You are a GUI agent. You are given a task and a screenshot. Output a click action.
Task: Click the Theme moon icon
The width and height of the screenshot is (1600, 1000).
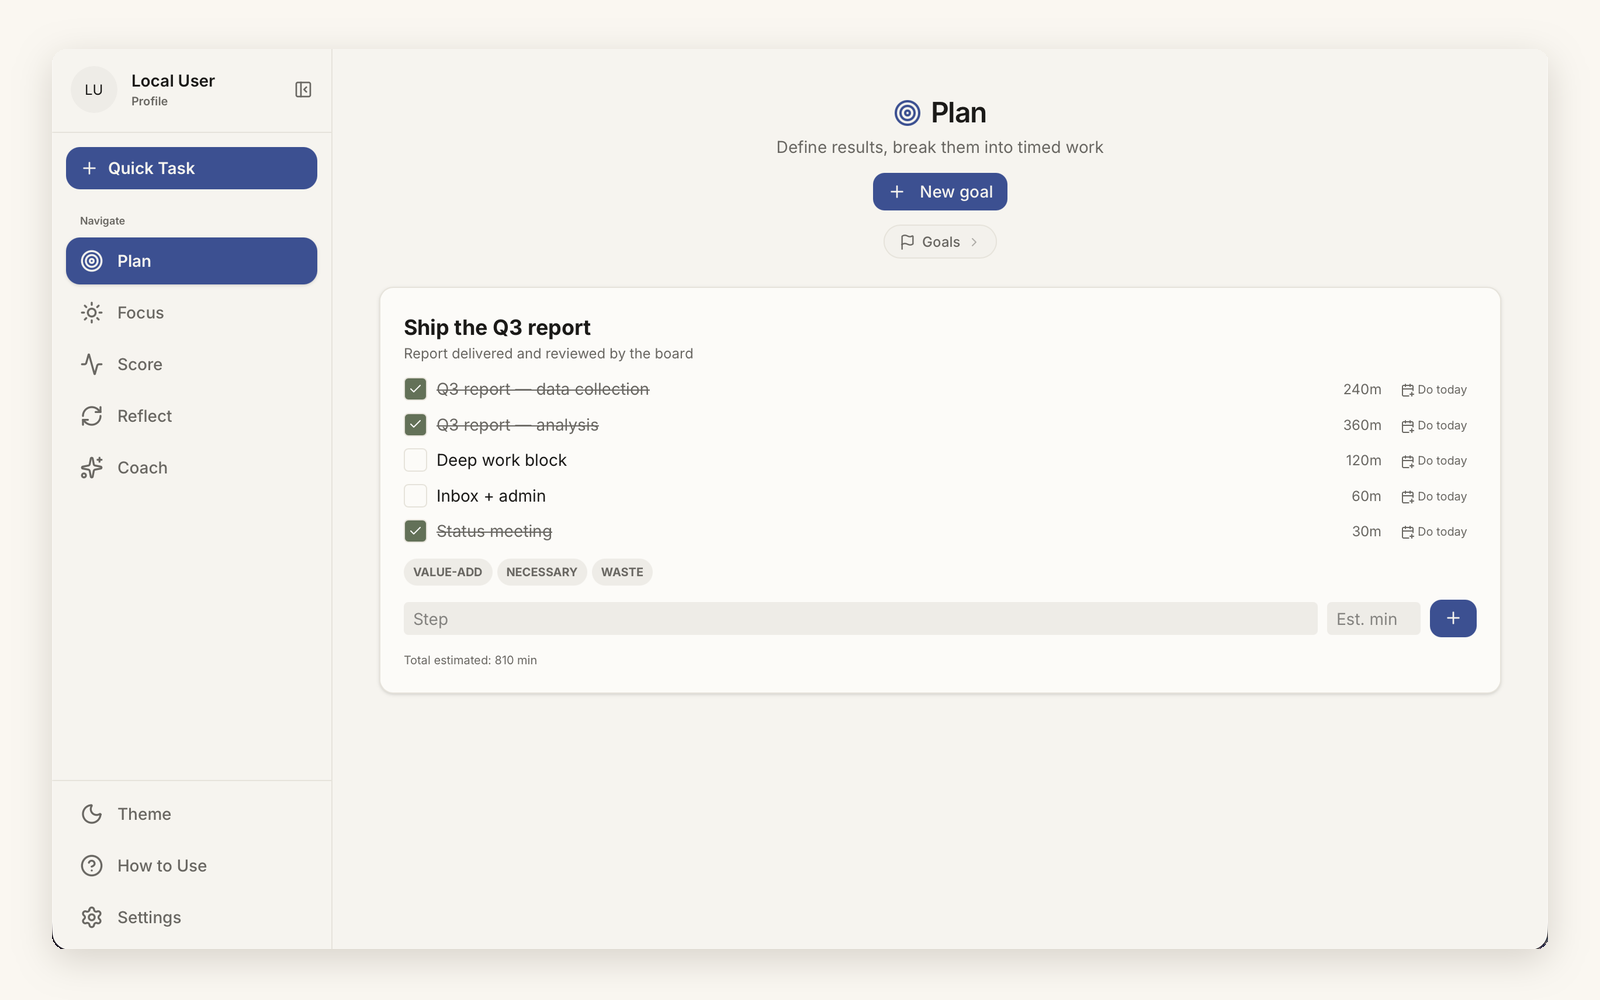click(x=92, y=814)
